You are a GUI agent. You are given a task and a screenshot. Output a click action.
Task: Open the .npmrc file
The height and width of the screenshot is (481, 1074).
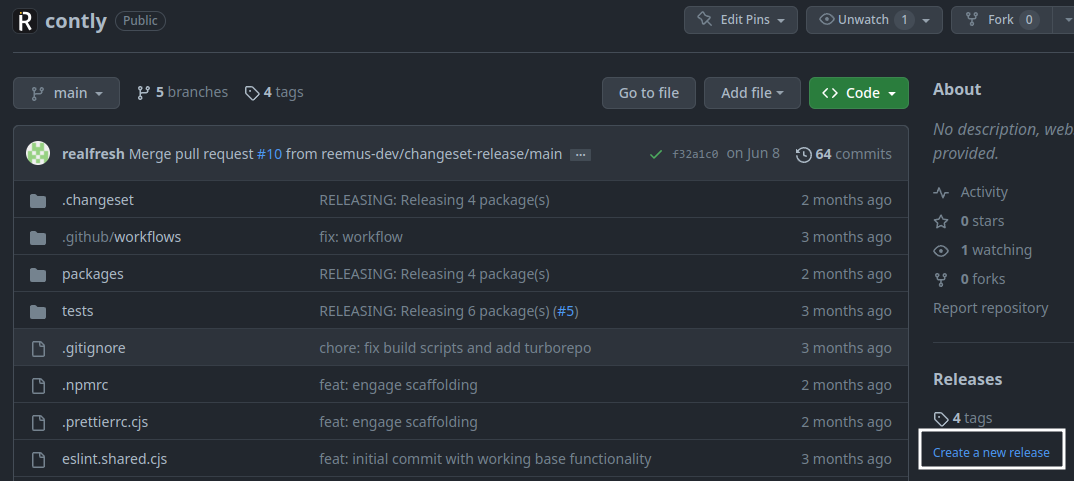point(85,385)
